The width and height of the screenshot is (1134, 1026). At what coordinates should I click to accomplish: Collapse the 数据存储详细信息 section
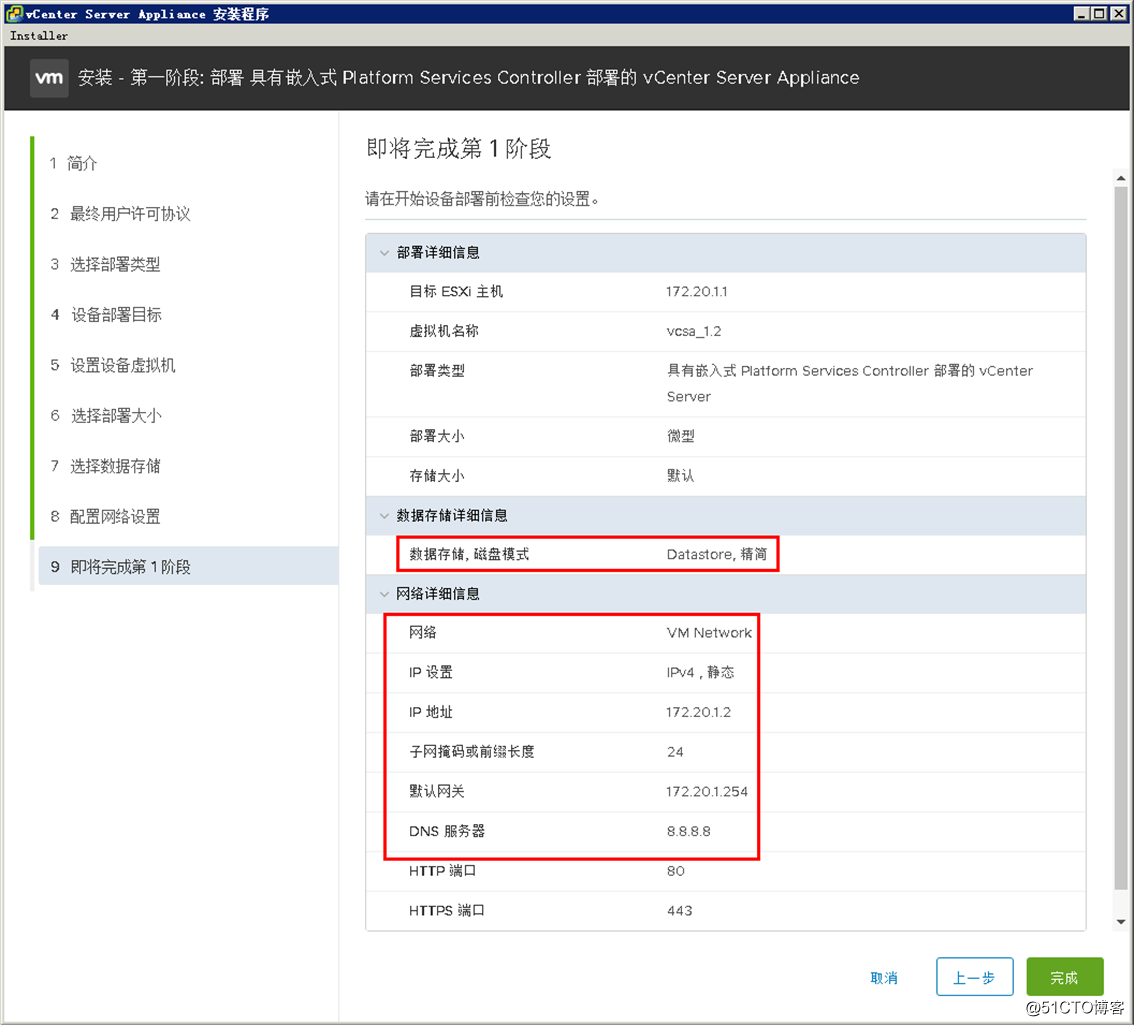tap(384, 516)
